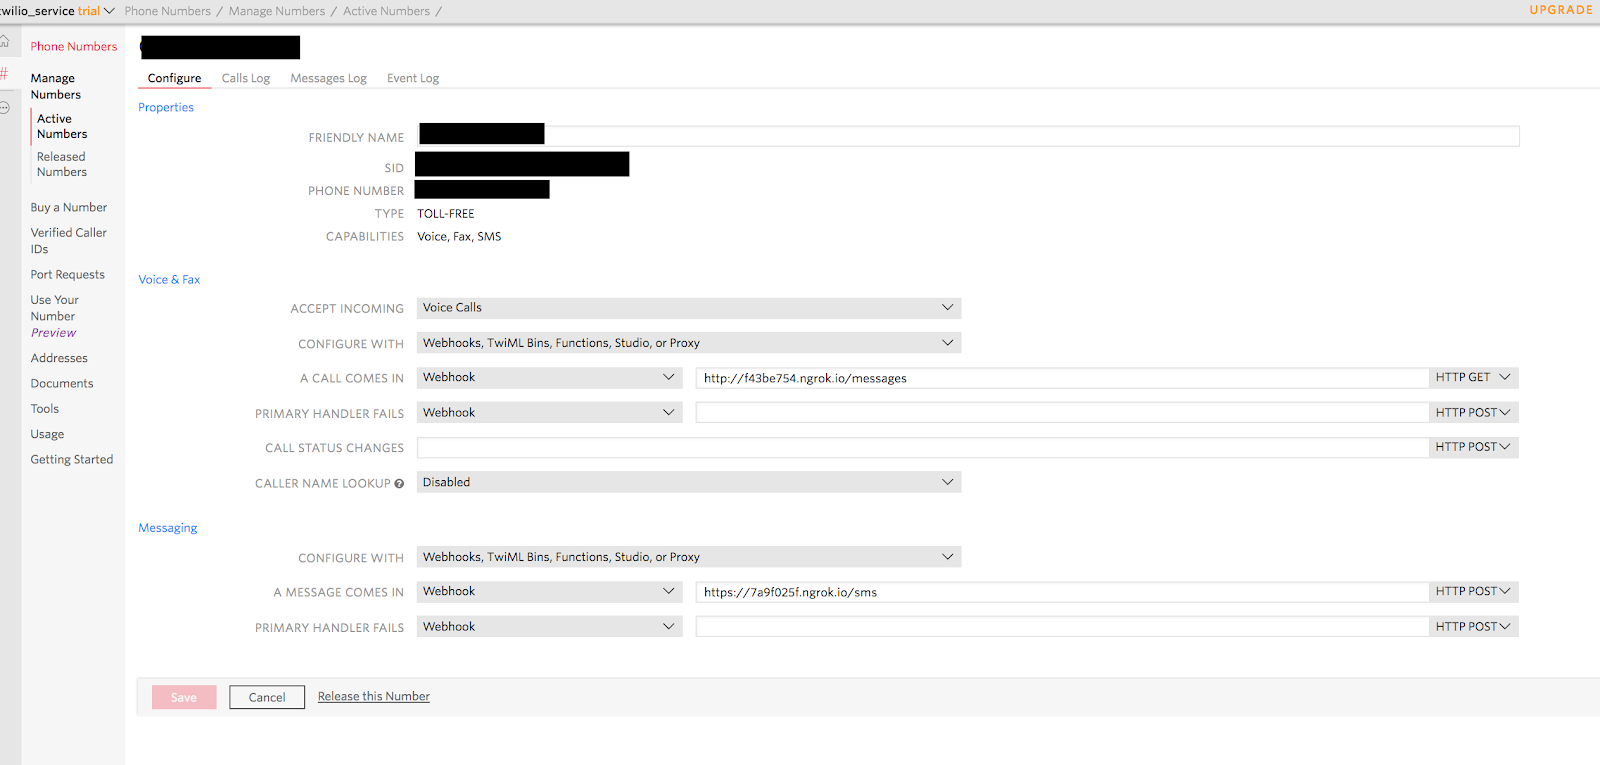The width and height of the screenshot is (1600, 765).
Task: Click the Cancel button
Action: click(x=267, y=697)
